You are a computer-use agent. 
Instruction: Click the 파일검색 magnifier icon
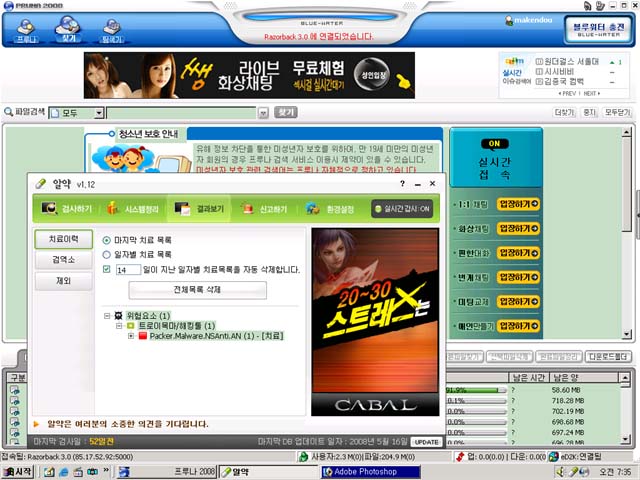tap(8, 111)
